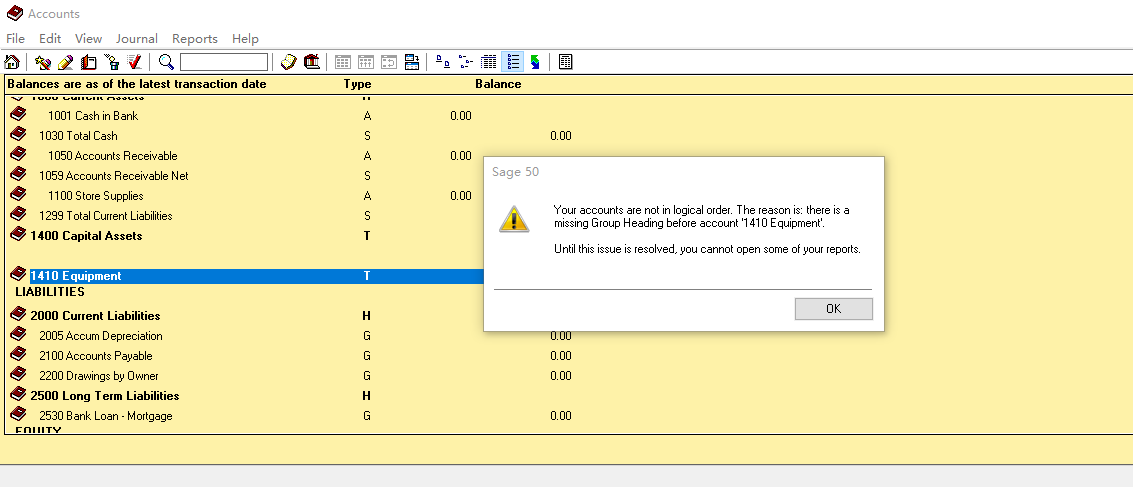Click the latest transaction date column header
The image size is (1133, 487).
(x=137, y=84)
